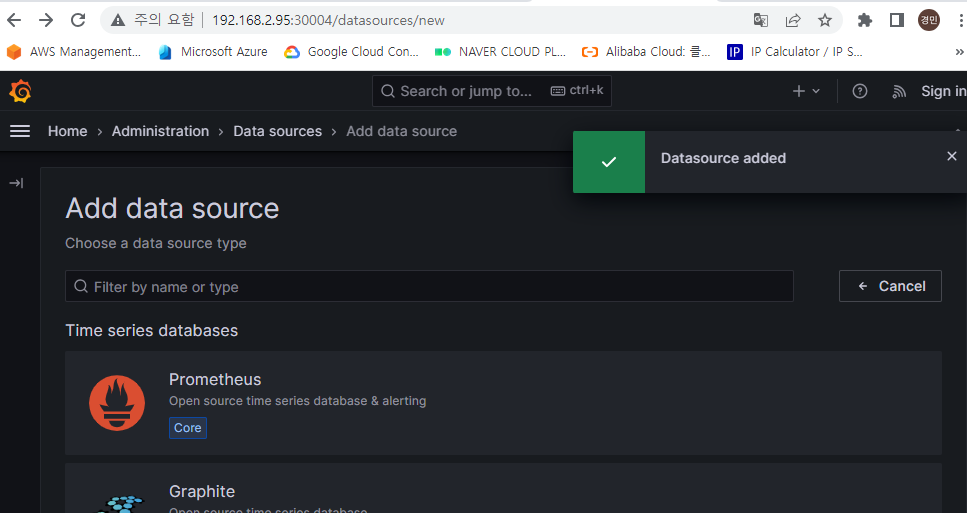Go to Home breadcrumb
This screenshot has height=513, width=967.
(x=68, y=131)
